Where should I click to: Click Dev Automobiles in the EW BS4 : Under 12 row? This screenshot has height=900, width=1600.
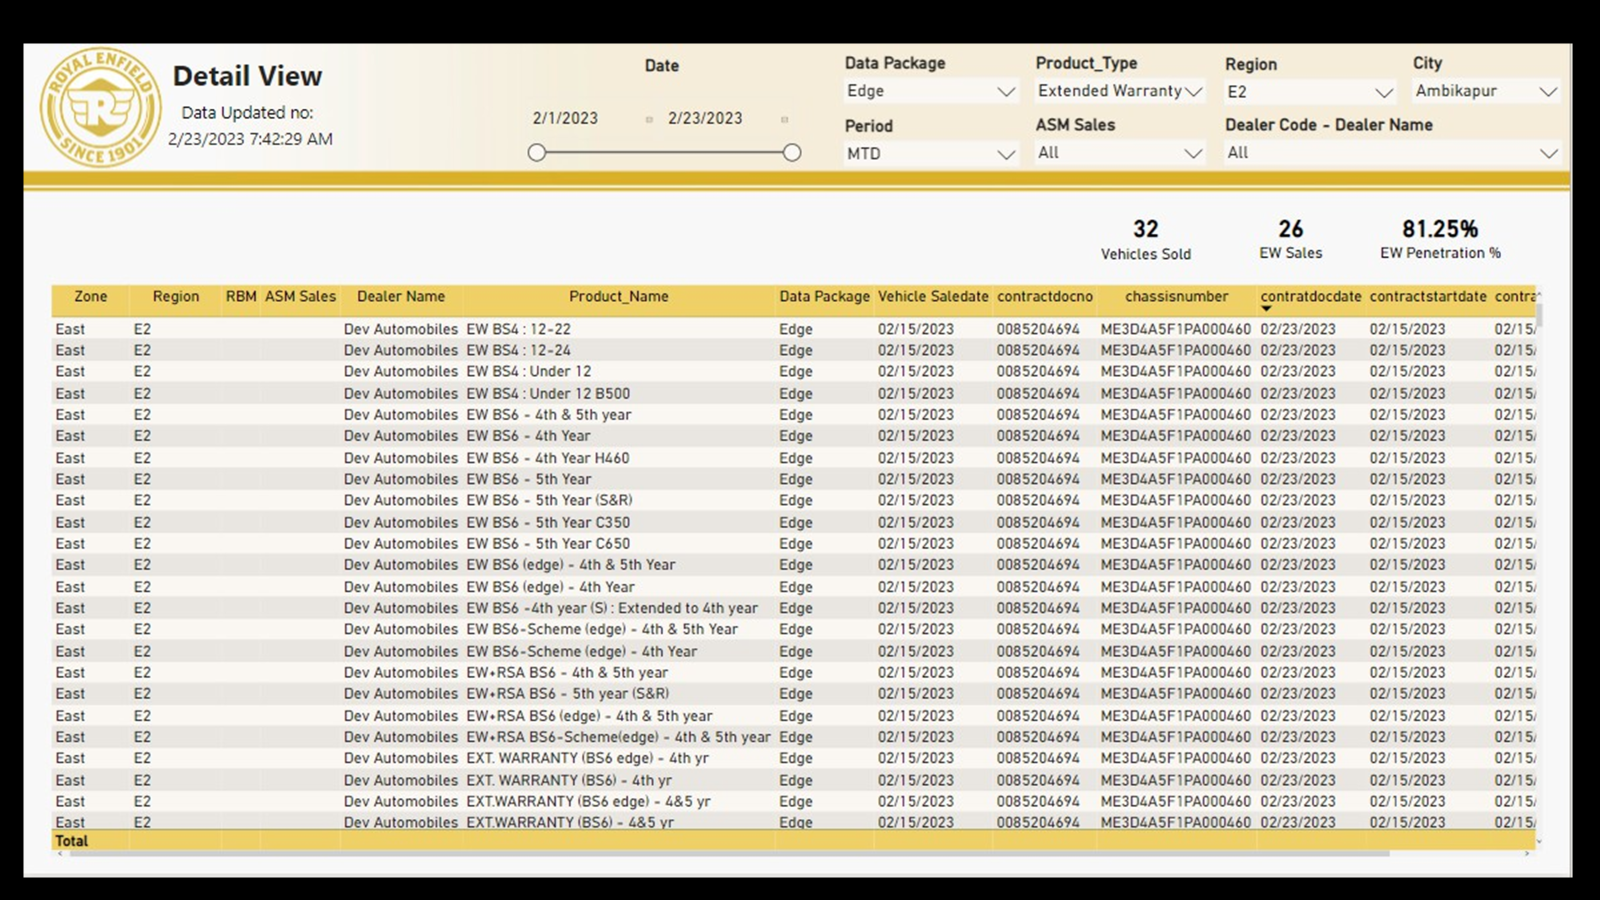click(400, 371)
